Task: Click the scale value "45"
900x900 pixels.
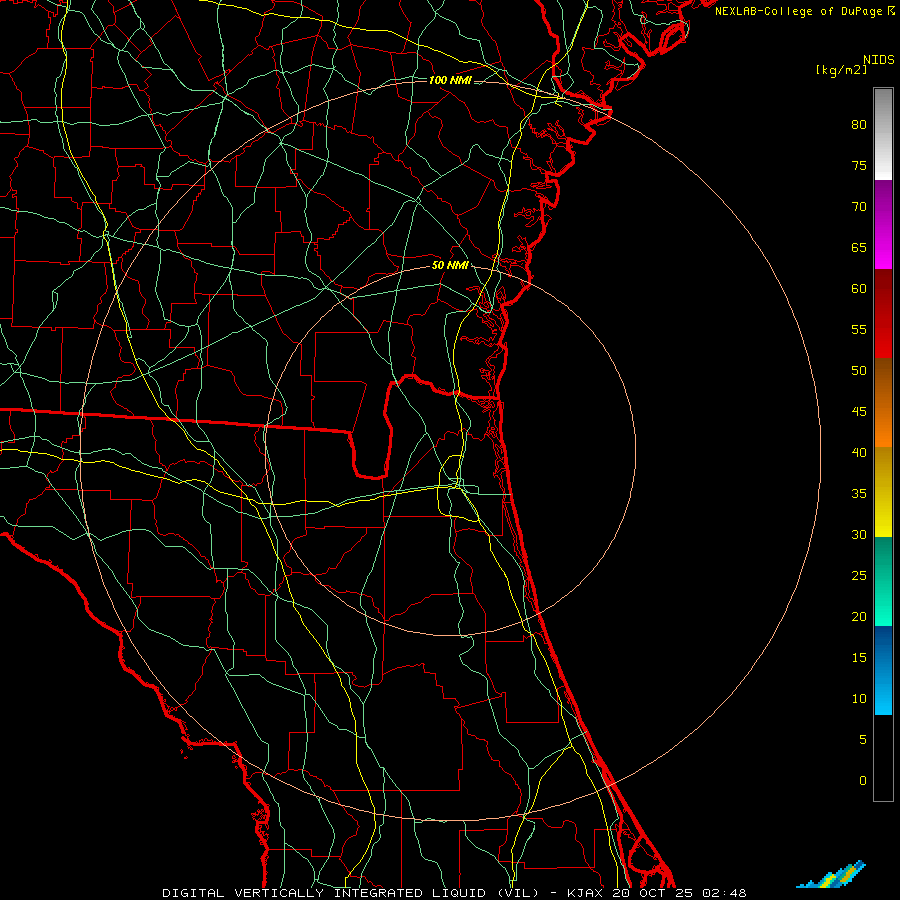Action: click(859, 412)
